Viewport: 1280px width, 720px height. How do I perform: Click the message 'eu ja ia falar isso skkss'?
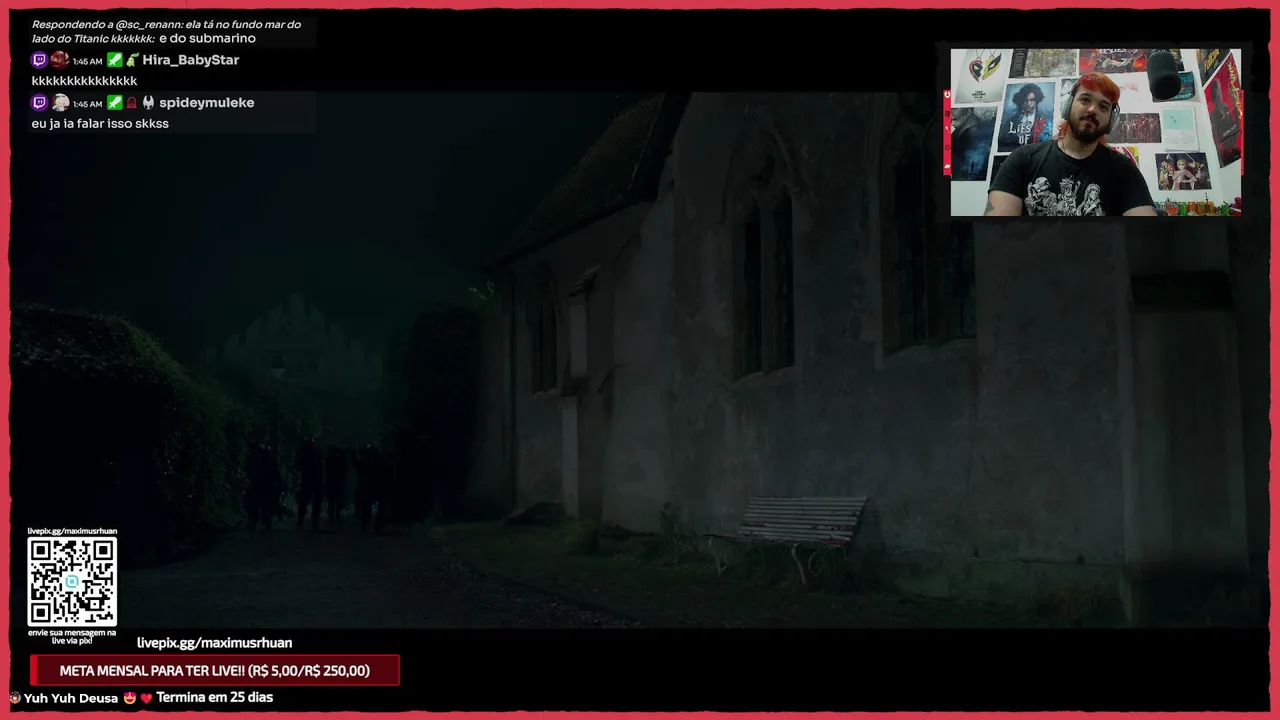pos(100,123)
